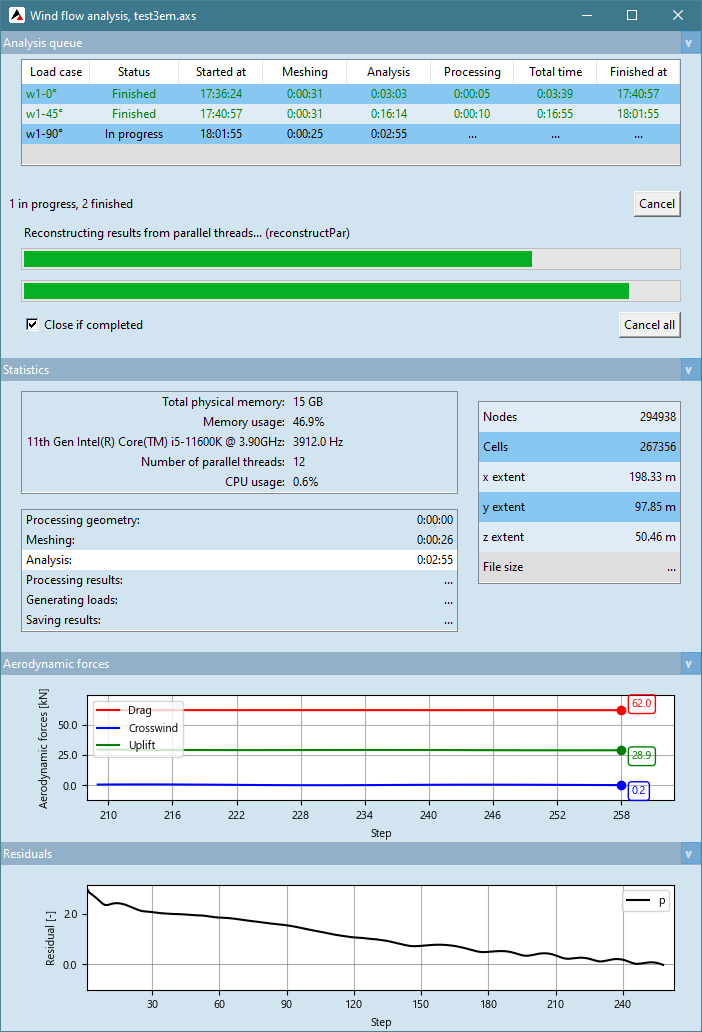Click the red Drag value marker 62.0

coord(641,704)
